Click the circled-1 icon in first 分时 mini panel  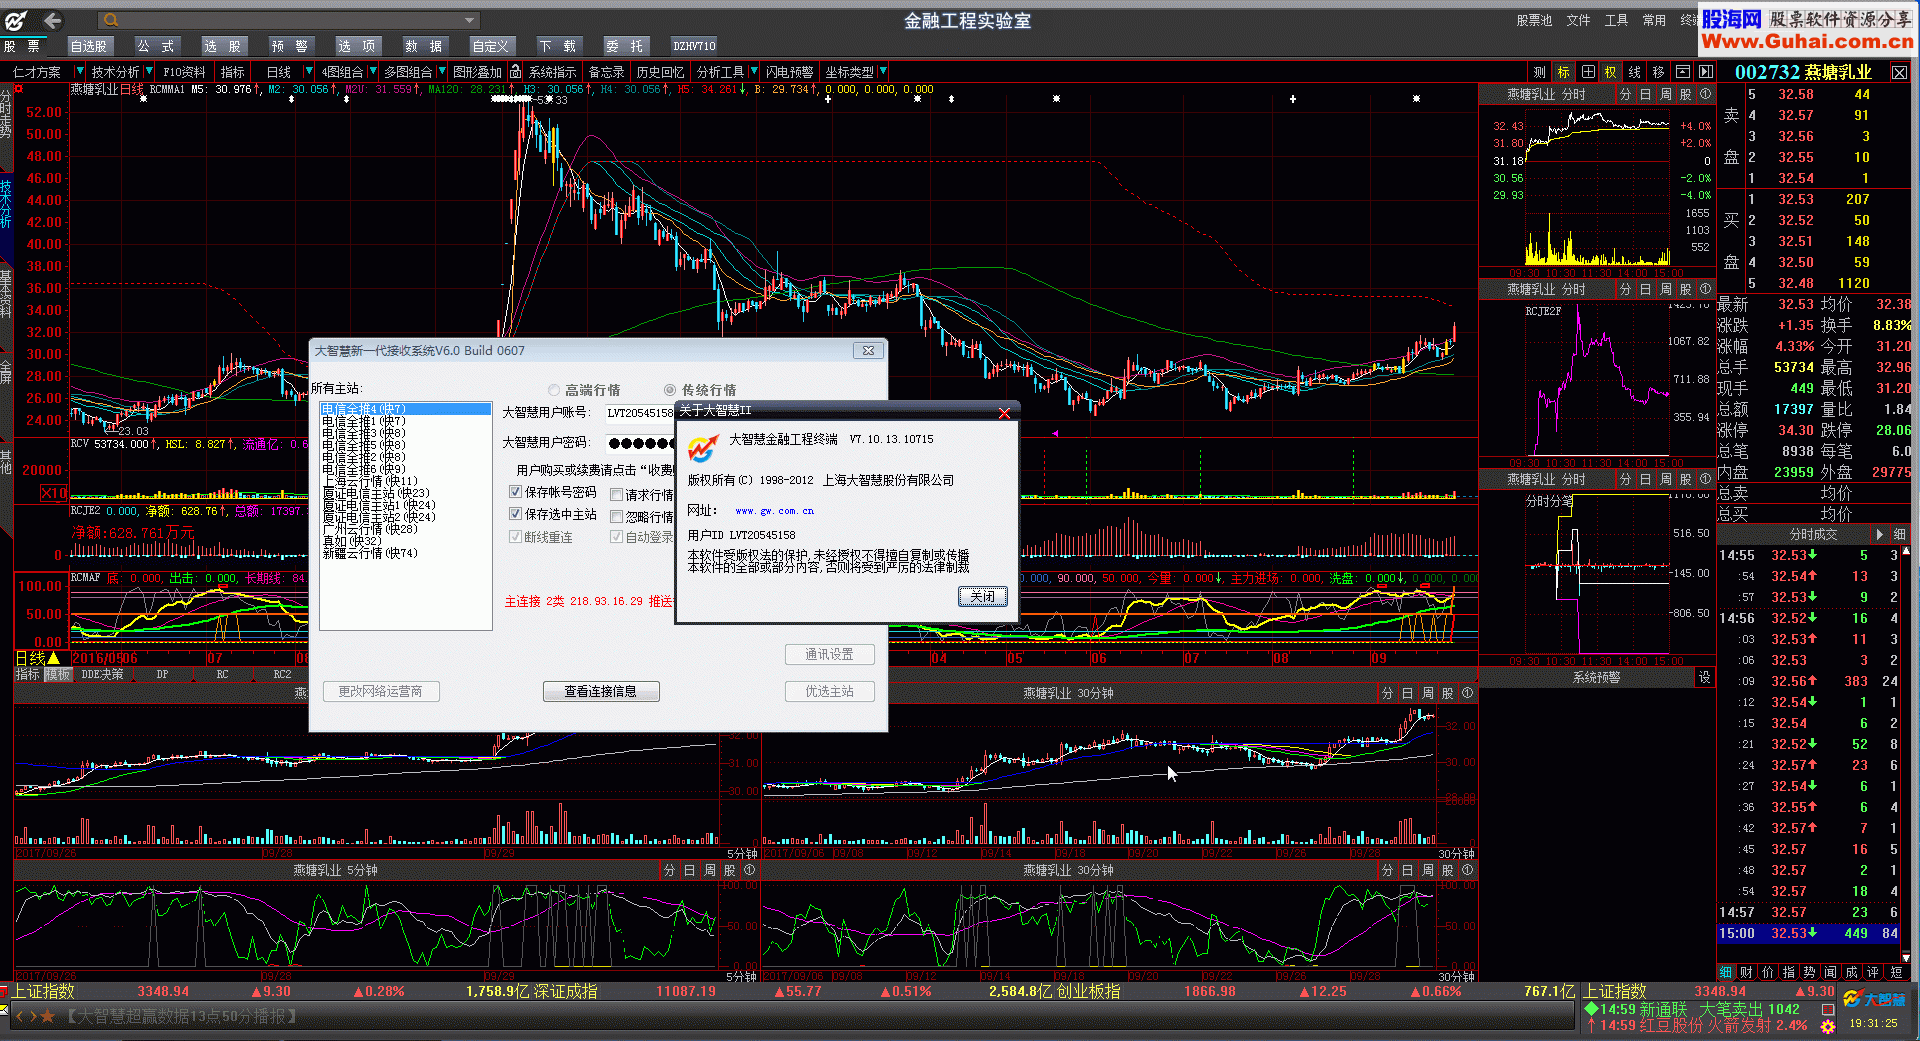[x=1705, y=94]
